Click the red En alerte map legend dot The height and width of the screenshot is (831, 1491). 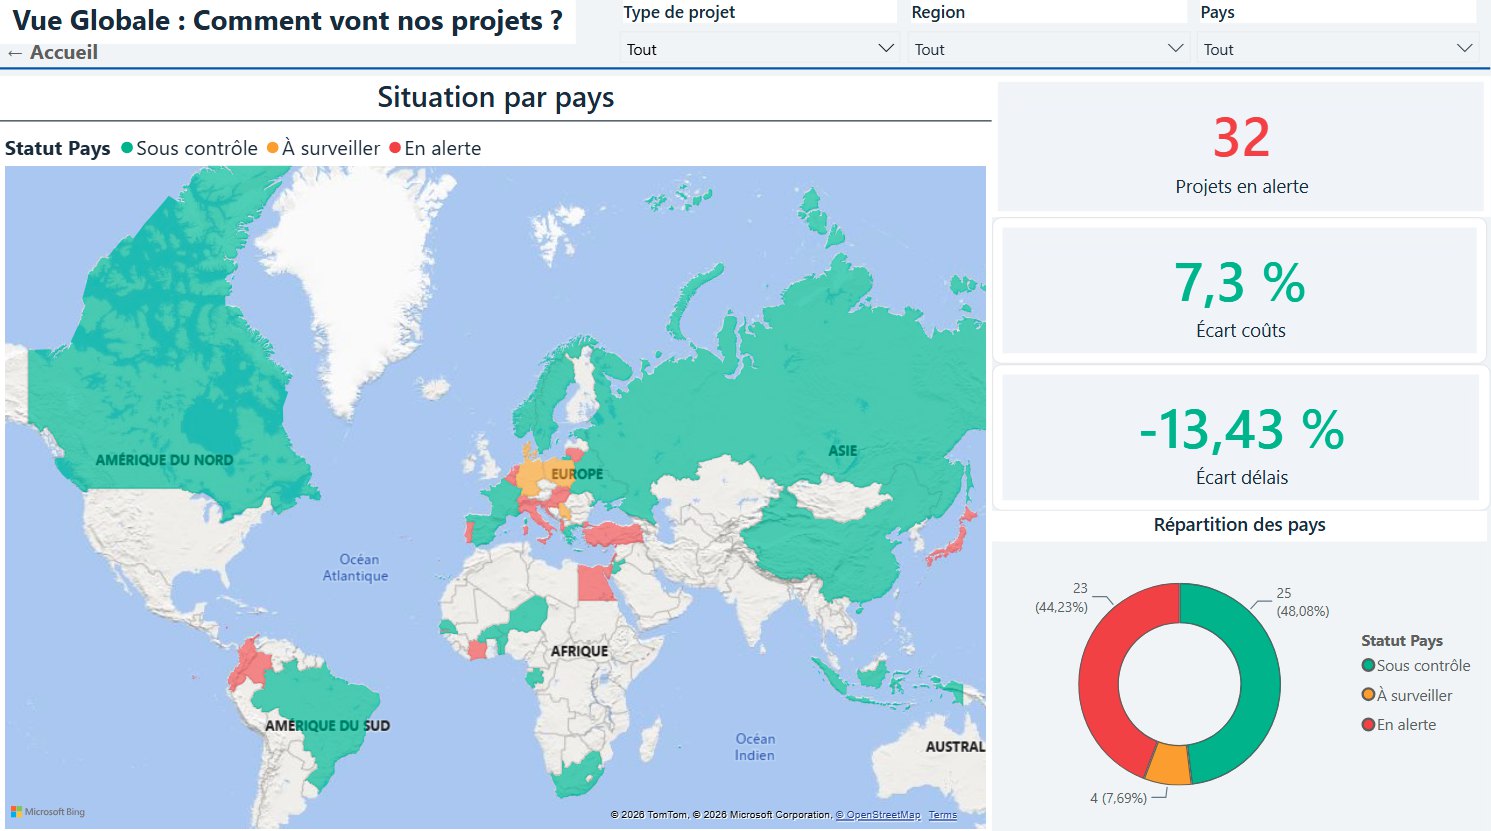(395, 148)
